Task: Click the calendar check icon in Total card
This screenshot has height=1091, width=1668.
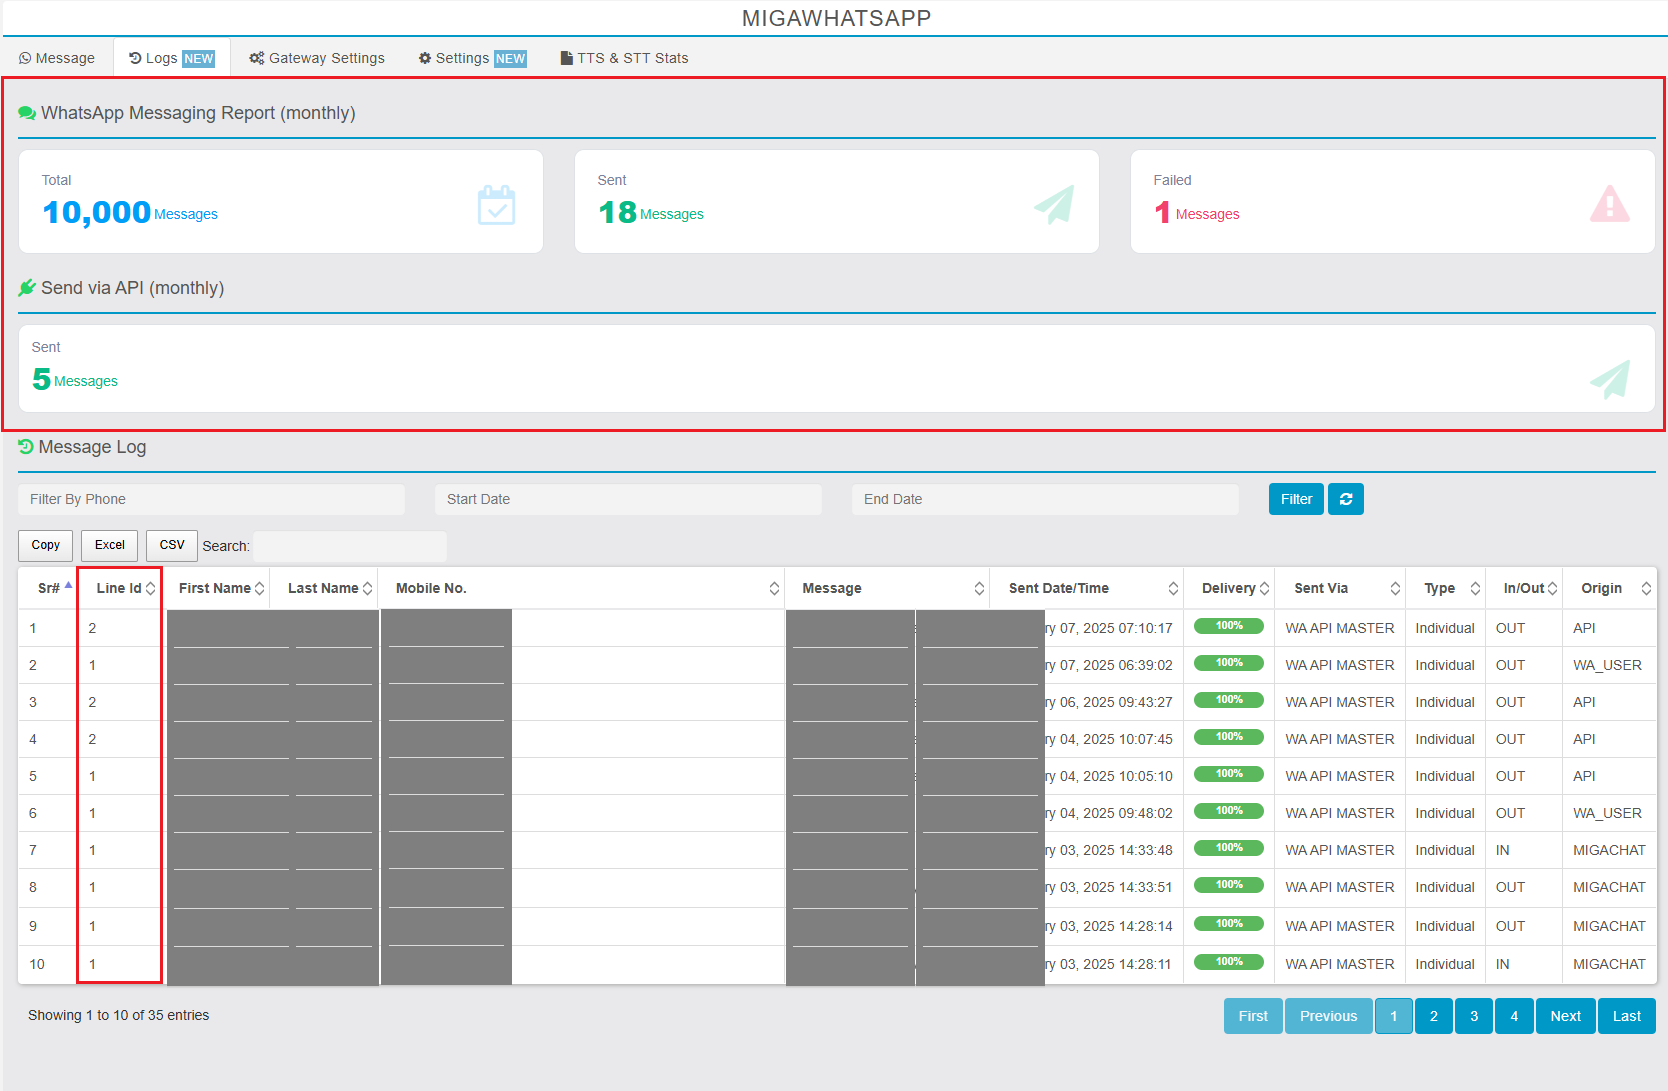Action: point(496,205)
